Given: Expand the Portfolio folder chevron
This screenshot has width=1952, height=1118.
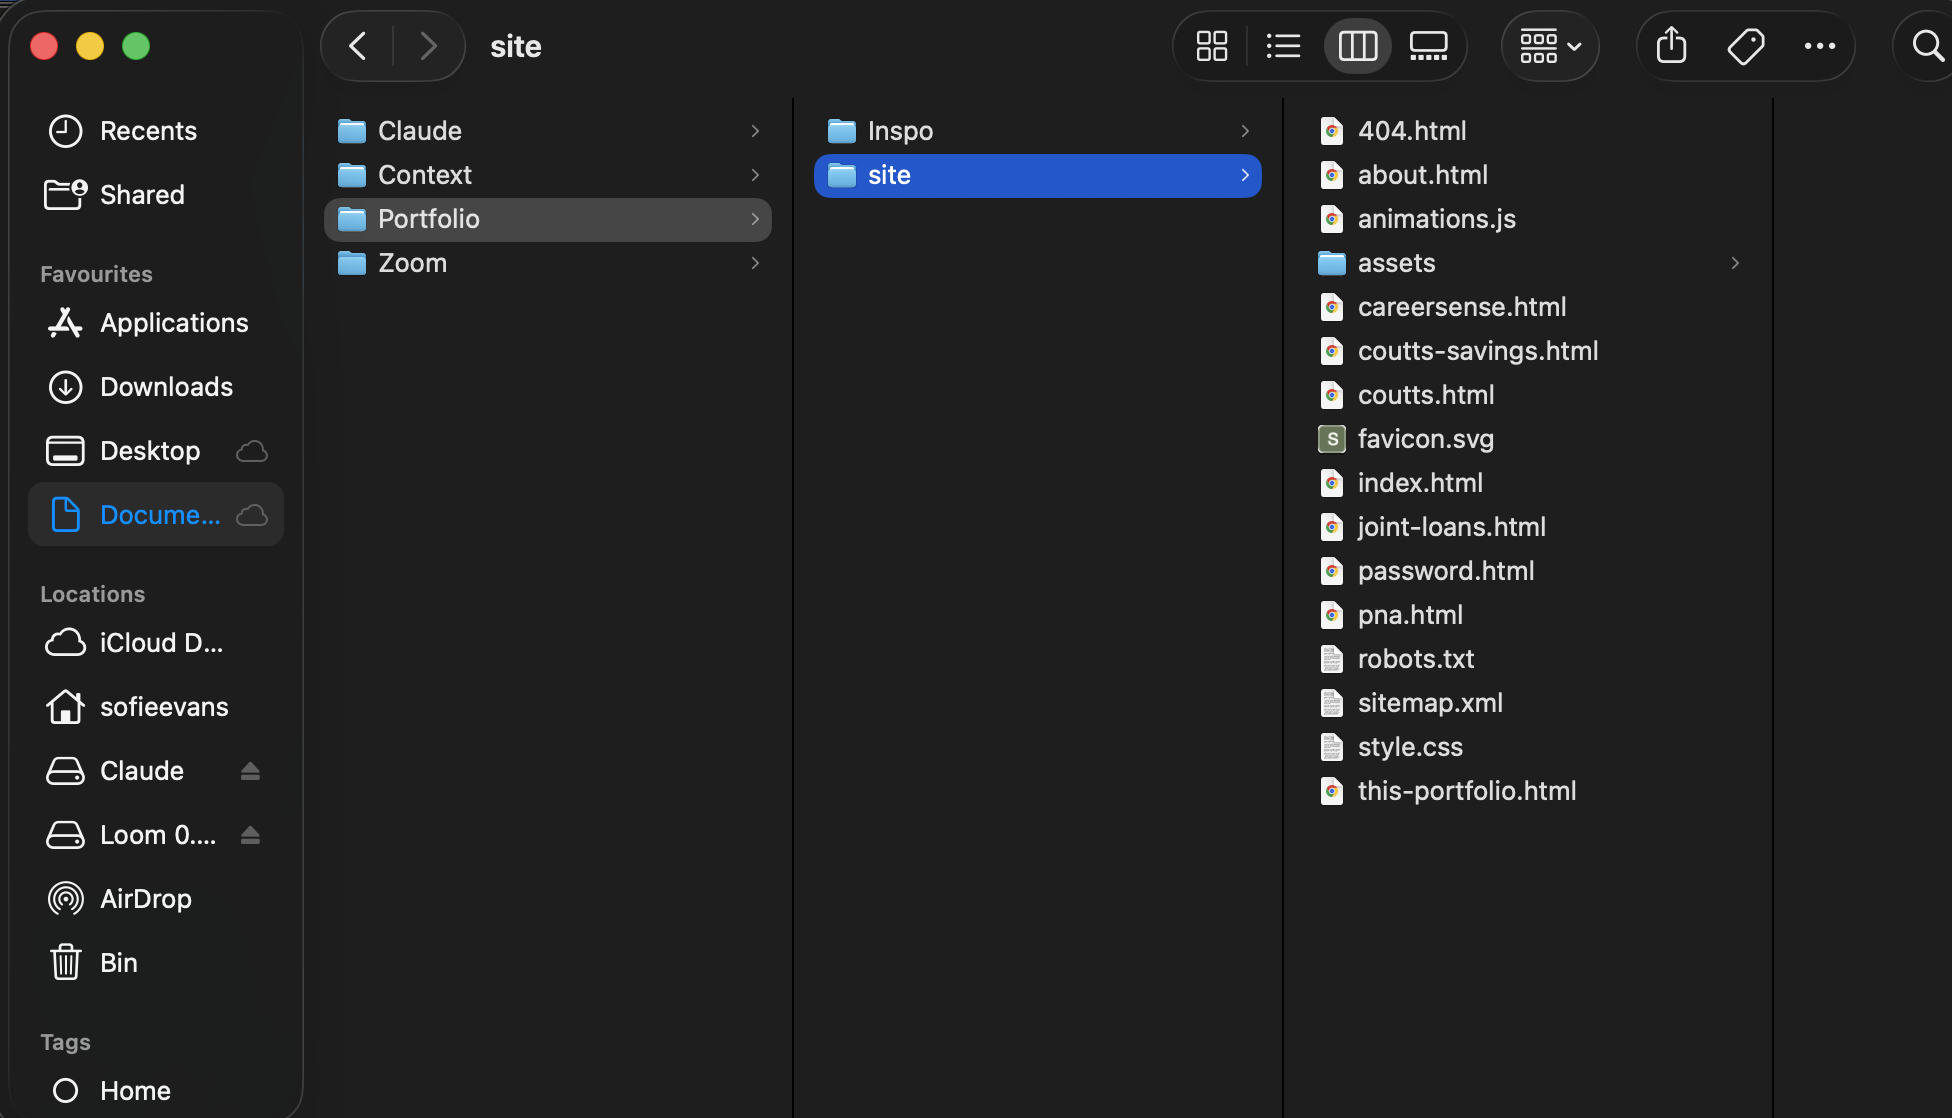Looking at the screenshot, I should (x=755, y=219).
